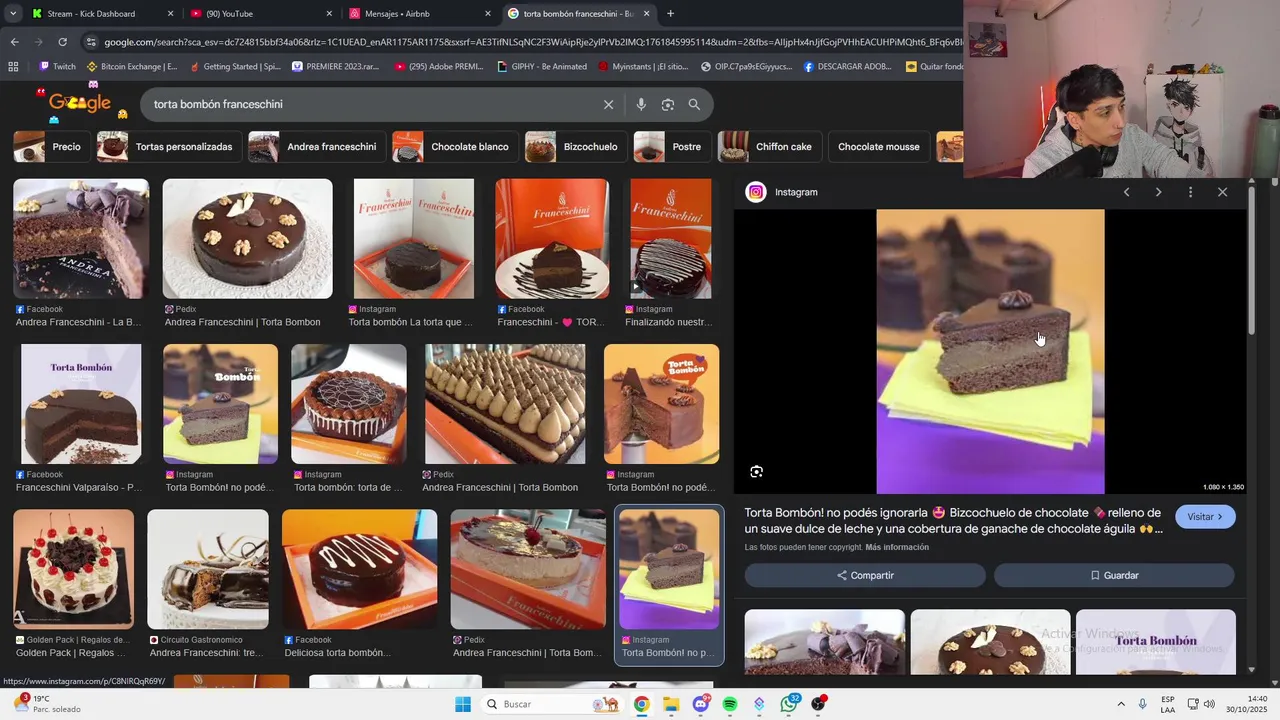Open Instagram source label in preview panel
The height and width of the screenshot is (720, 1280).
782,192
